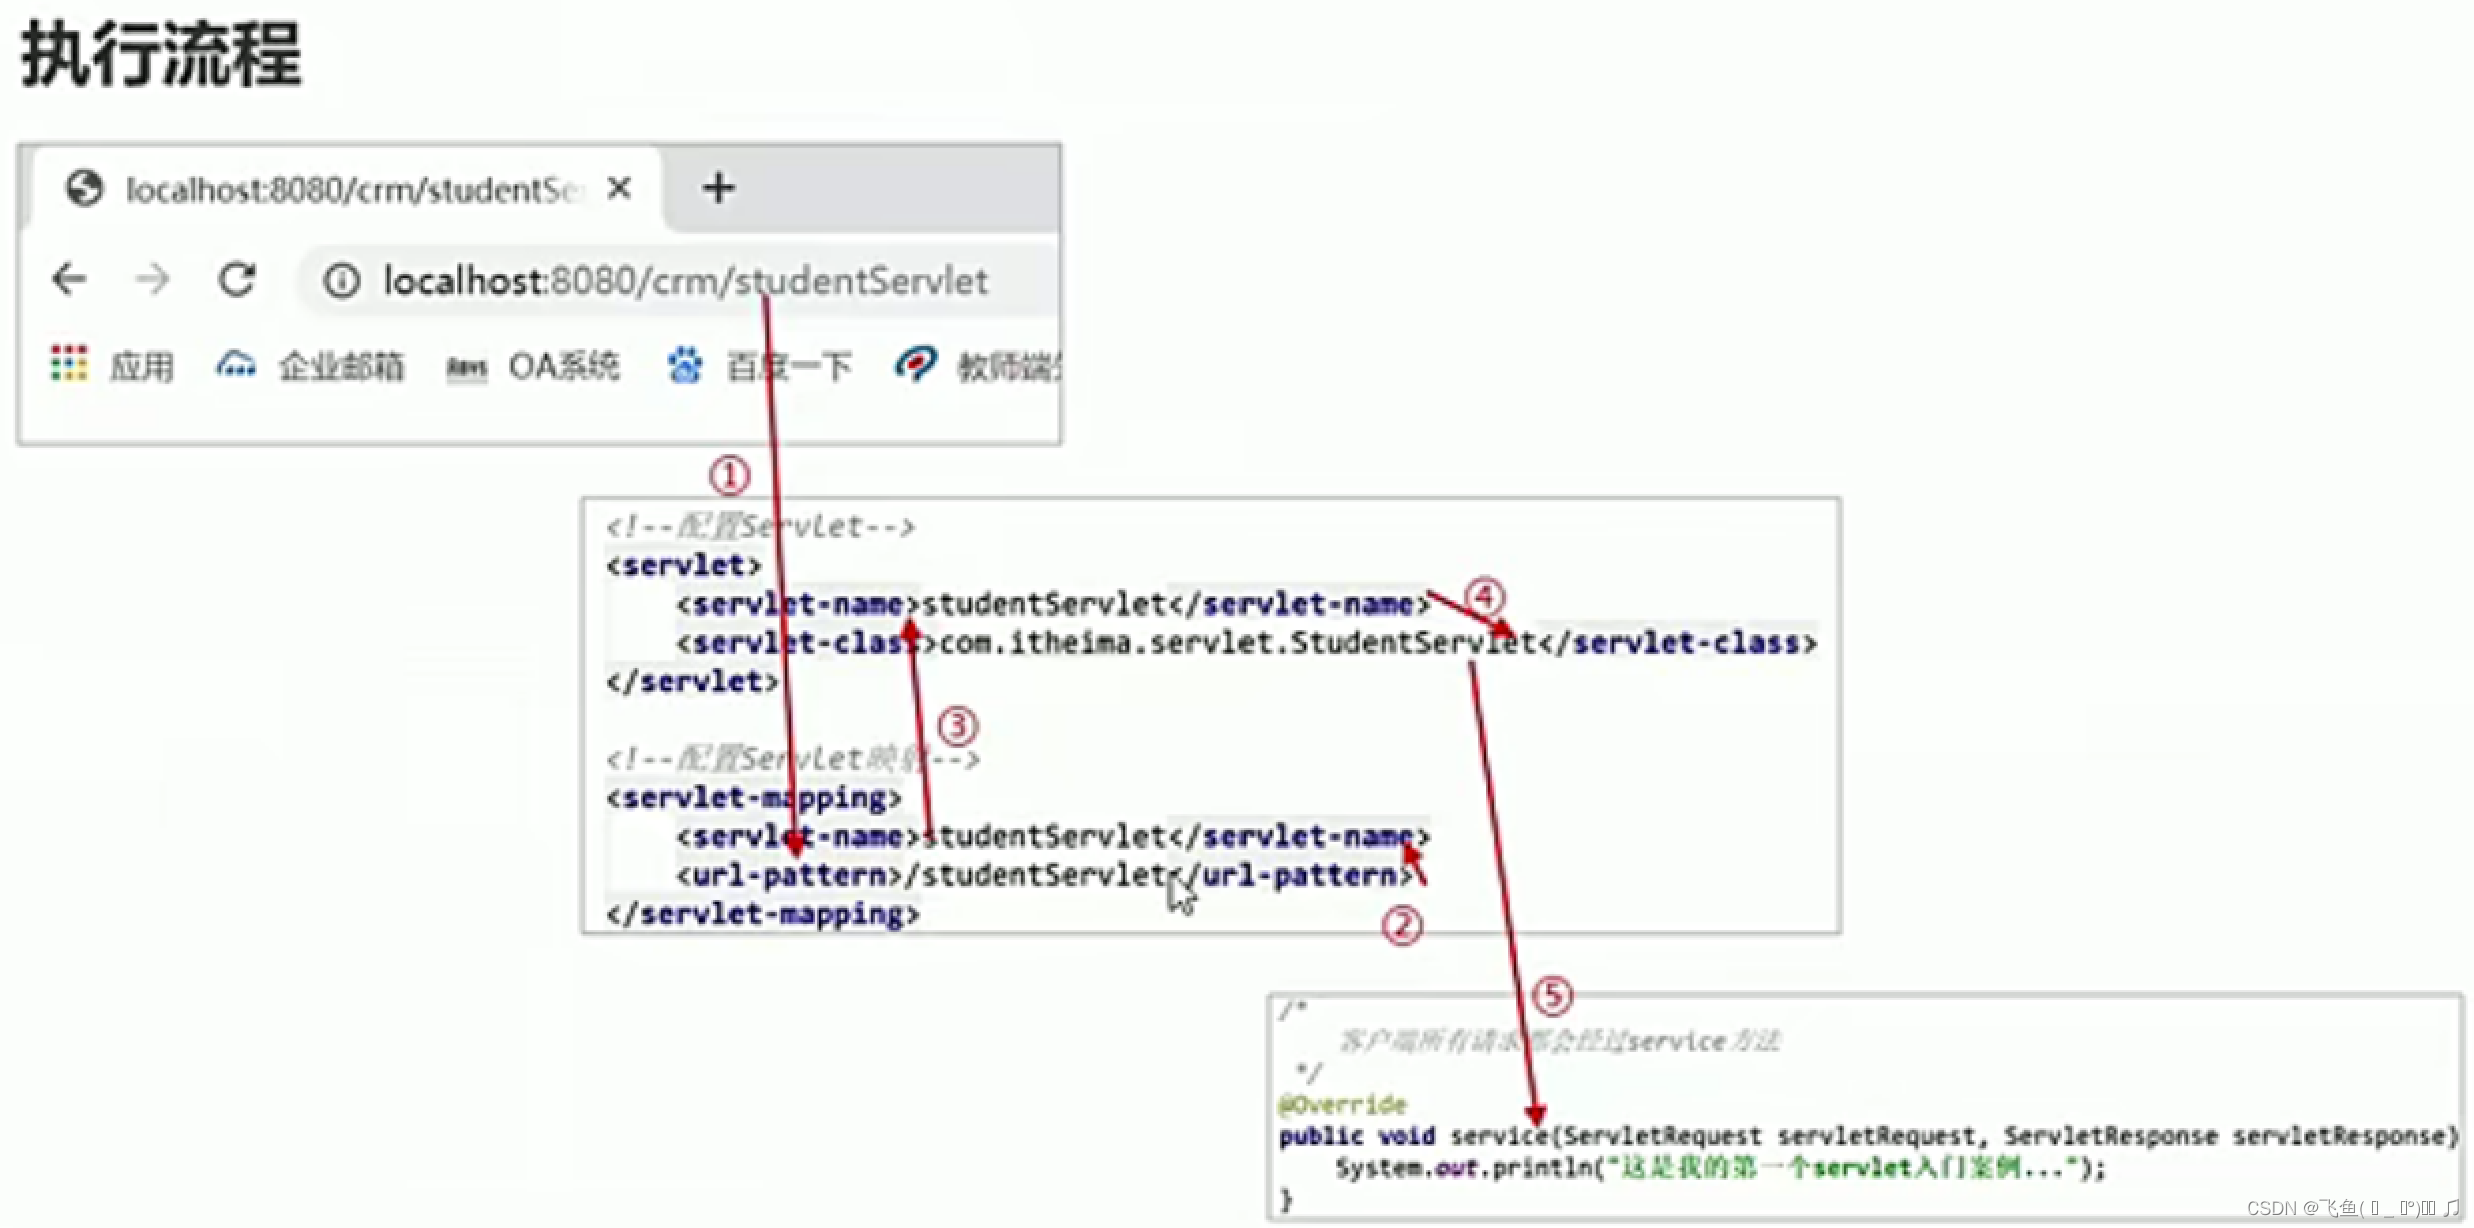
Task: Click circled step number 1 marker
Action: coord(729,476)
